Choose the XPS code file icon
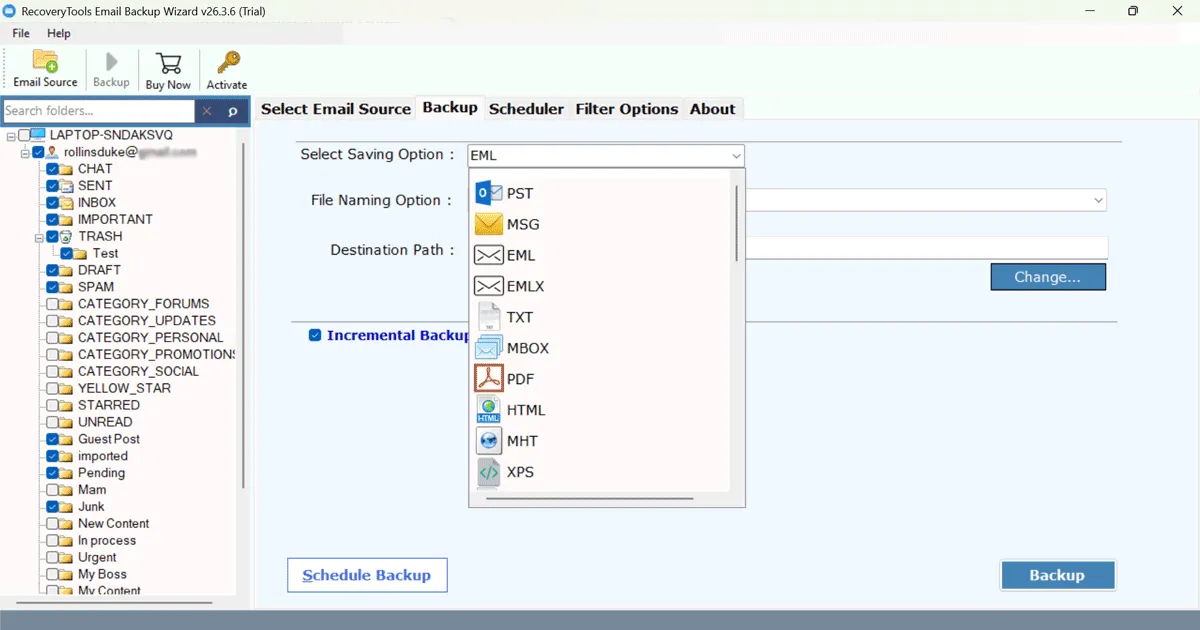Viewport: 1200px width, 630px height. [488, 472]
